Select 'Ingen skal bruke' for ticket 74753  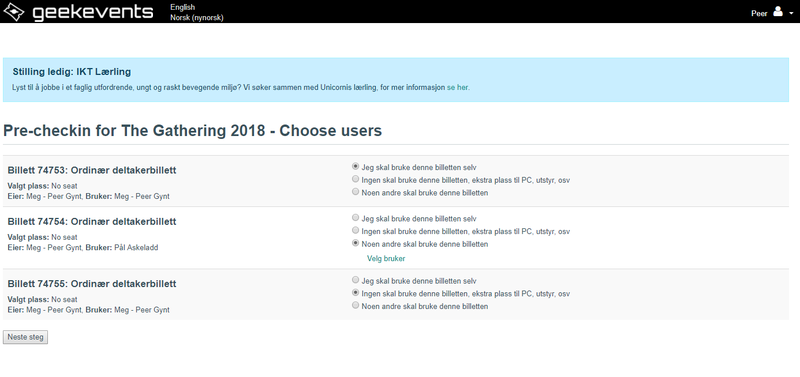[x=356, y=179]
